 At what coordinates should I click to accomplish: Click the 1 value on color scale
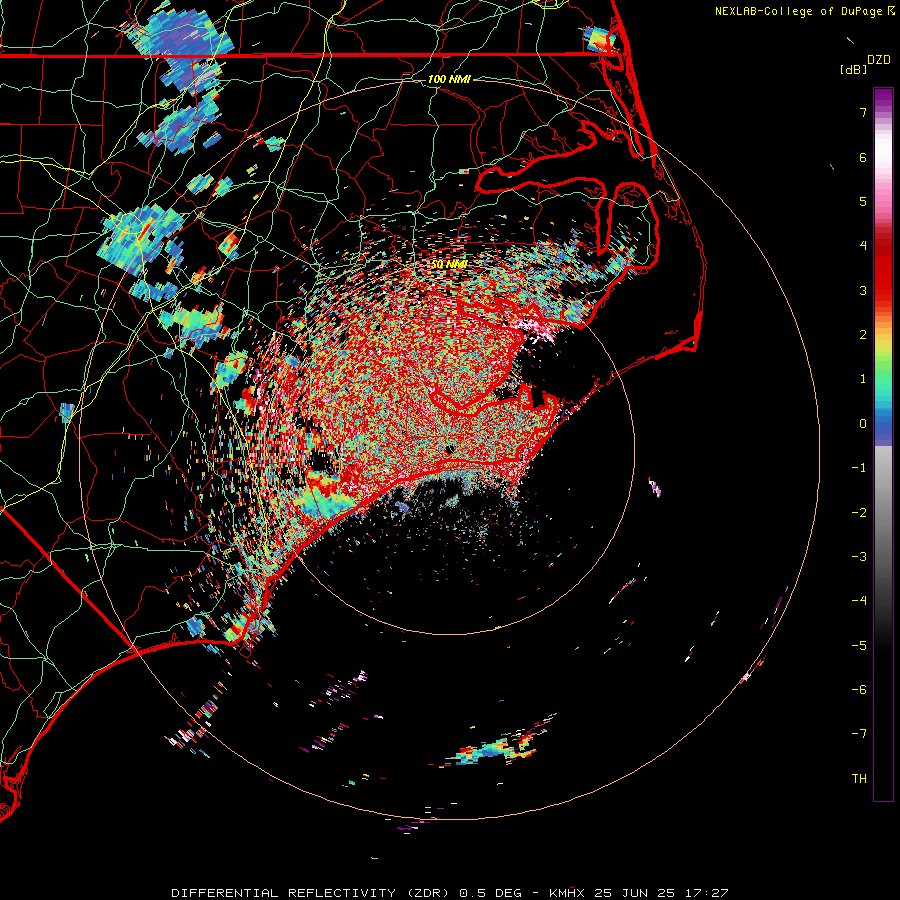point(863,379)
